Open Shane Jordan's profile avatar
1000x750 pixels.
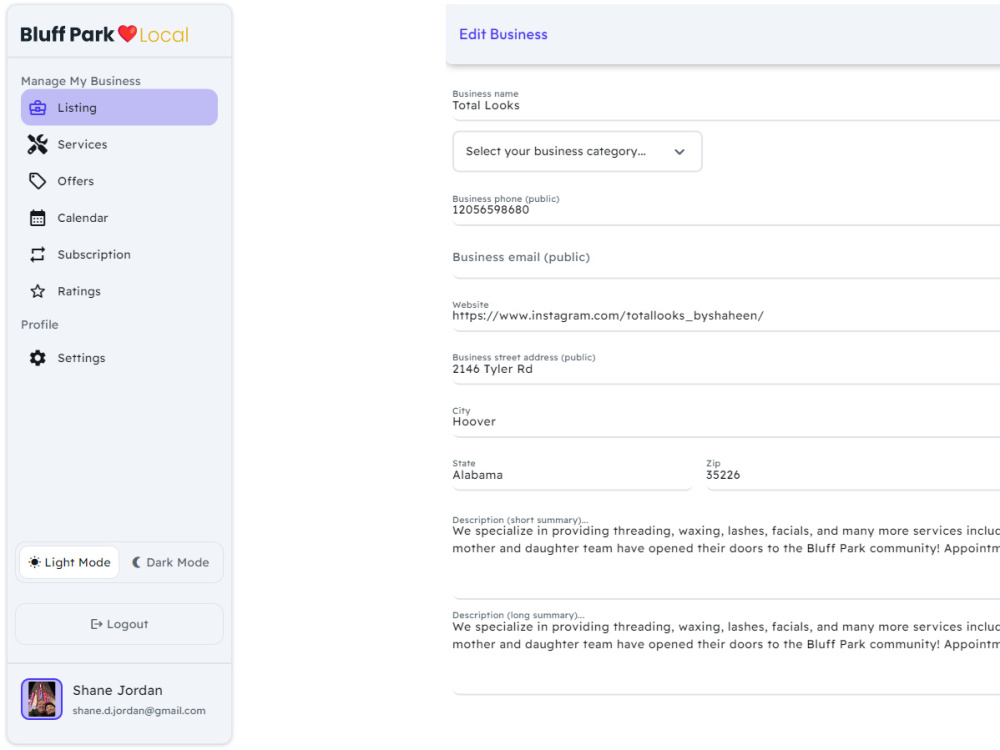point(41,699)
